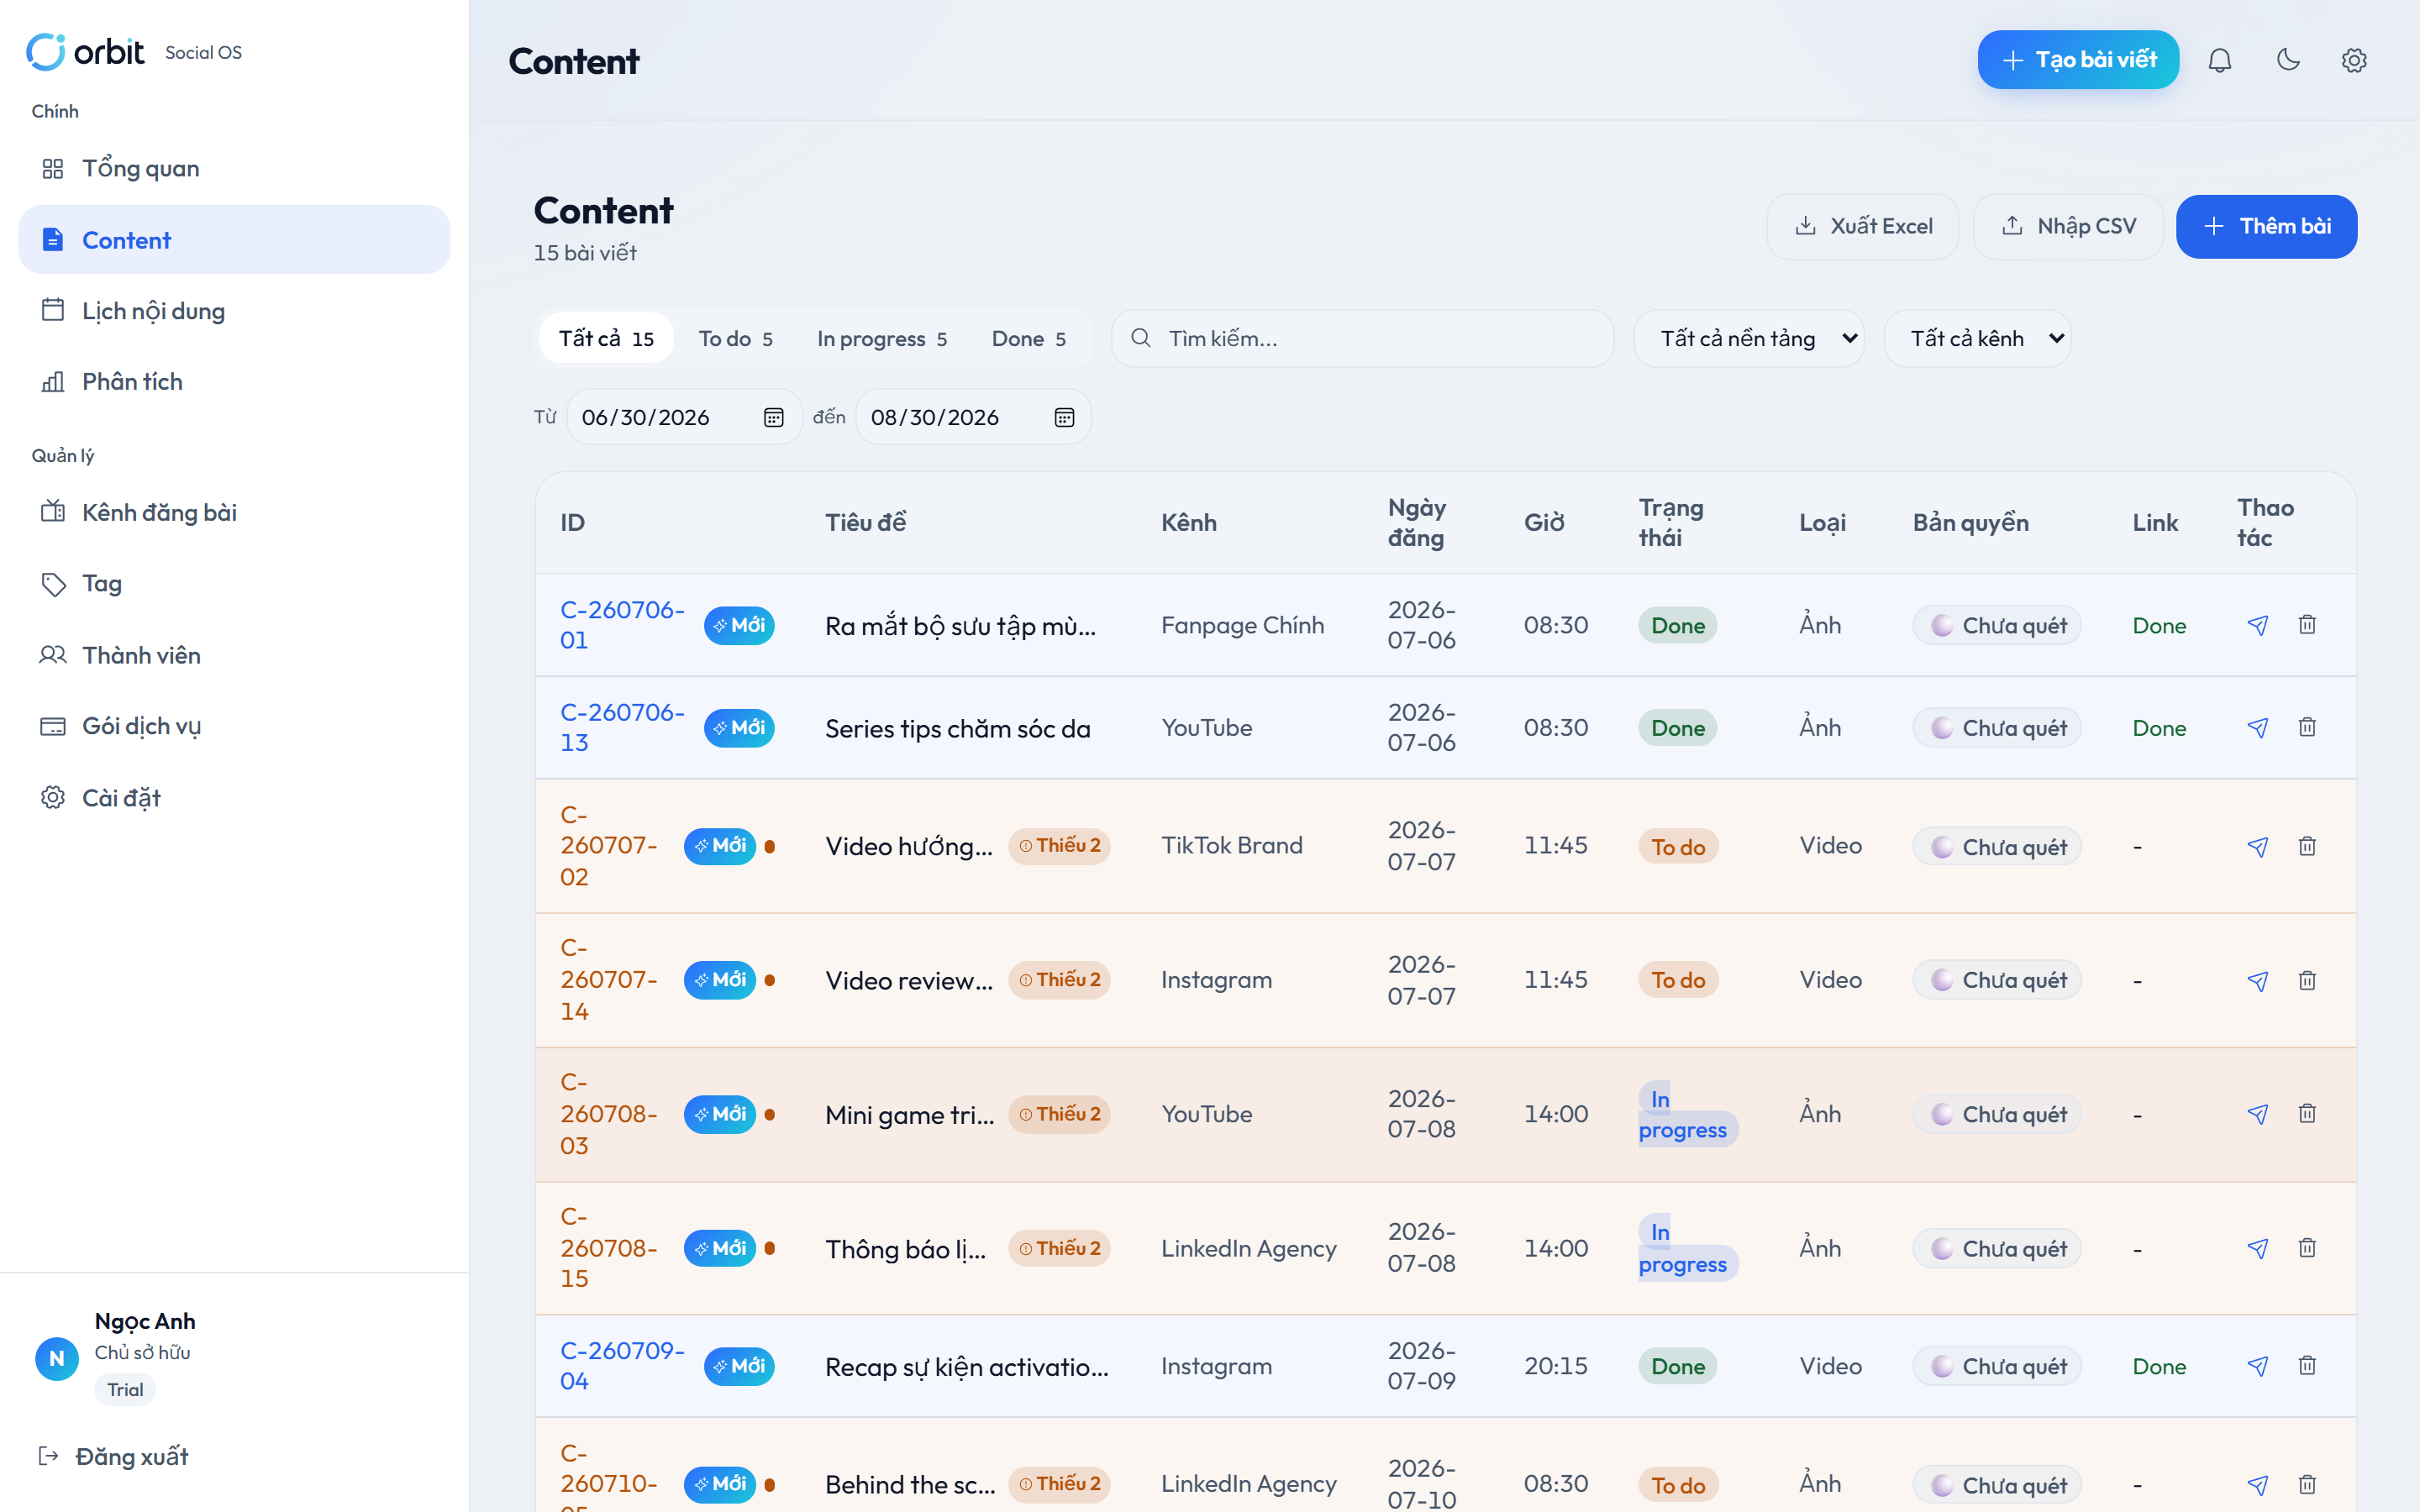Viewport: 2420px width, 1512px height.
Task: Click the Tìm kiếm search field
Action: 1362,338
